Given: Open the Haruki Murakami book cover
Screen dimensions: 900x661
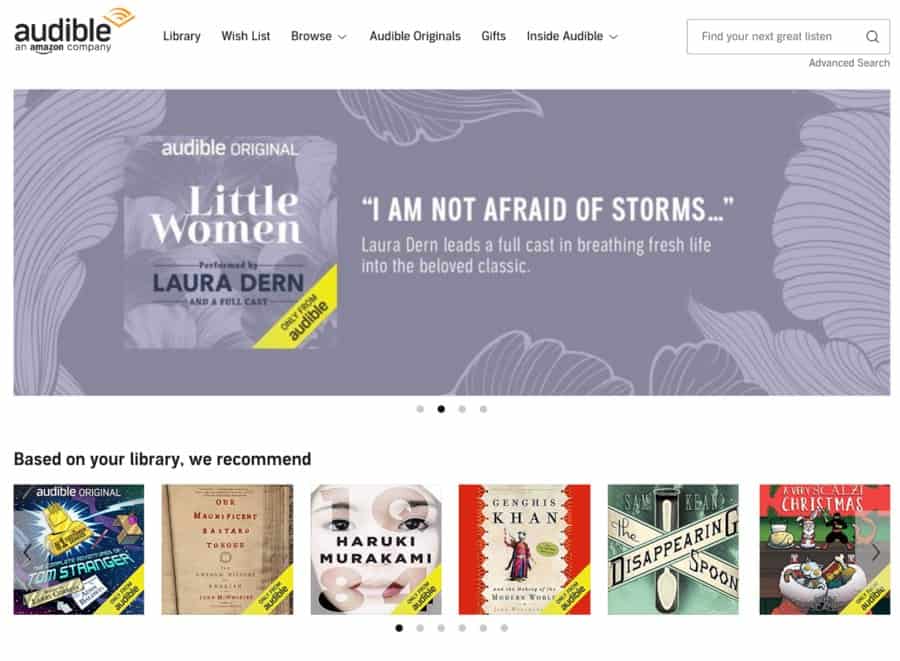Looking at the screenshot, I should (376, 549).
